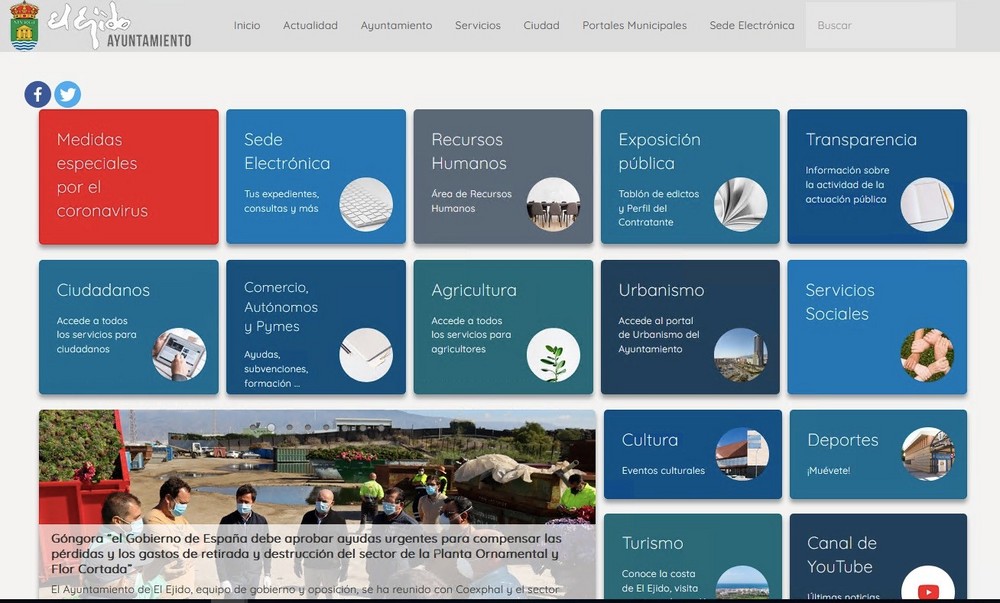
Task: Click the Twitter icon
Action: tap(67, 94)
